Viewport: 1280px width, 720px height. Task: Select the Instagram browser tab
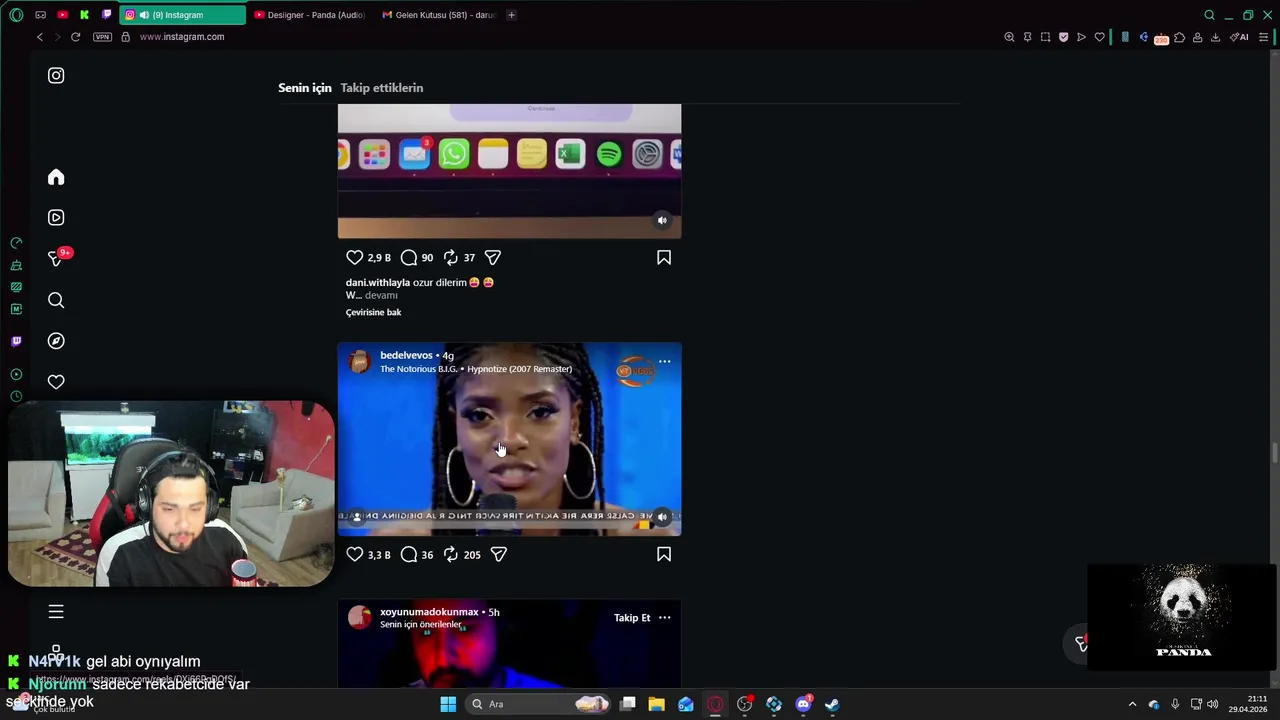(182, 15)
